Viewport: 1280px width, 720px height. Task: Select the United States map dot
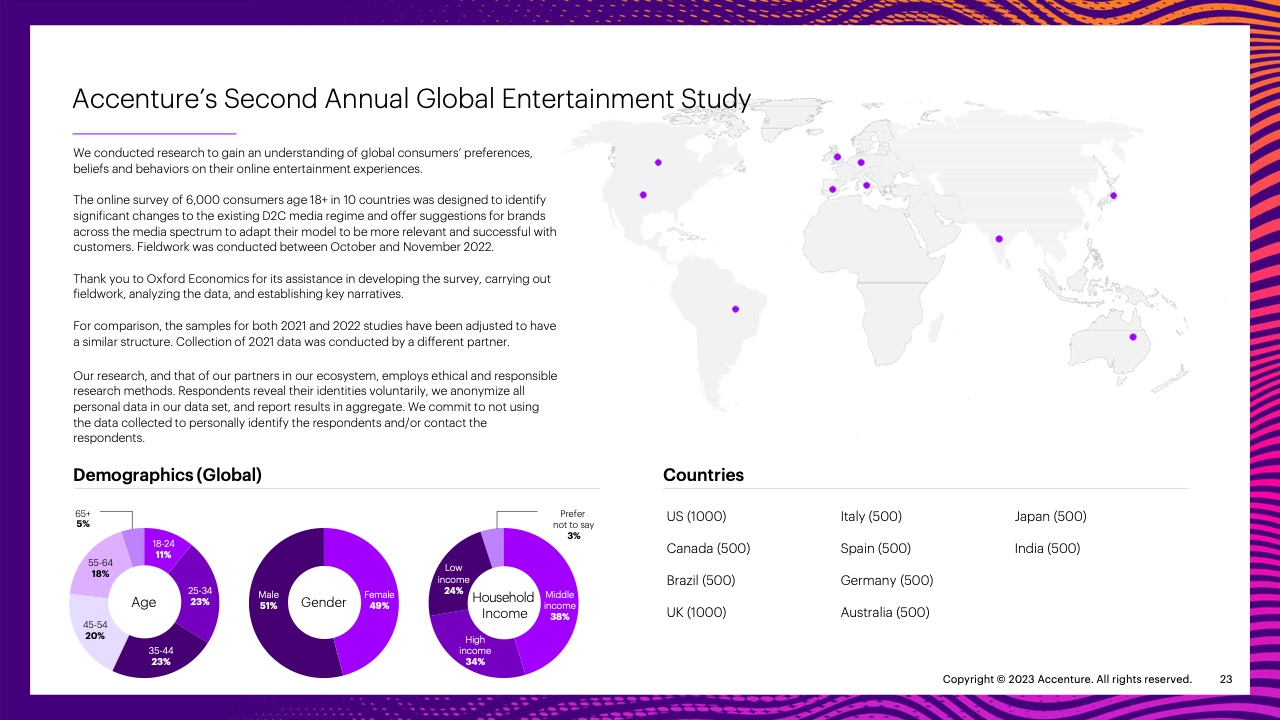point(643,194)
